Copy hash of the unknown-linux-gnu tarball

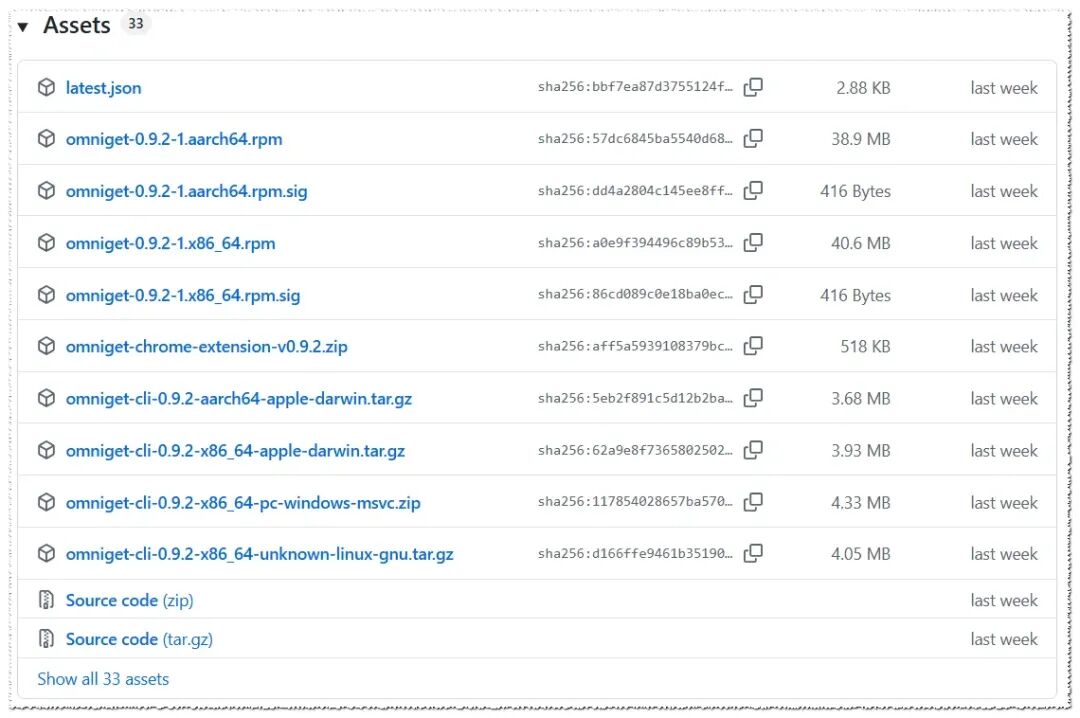tap(753, 553)
